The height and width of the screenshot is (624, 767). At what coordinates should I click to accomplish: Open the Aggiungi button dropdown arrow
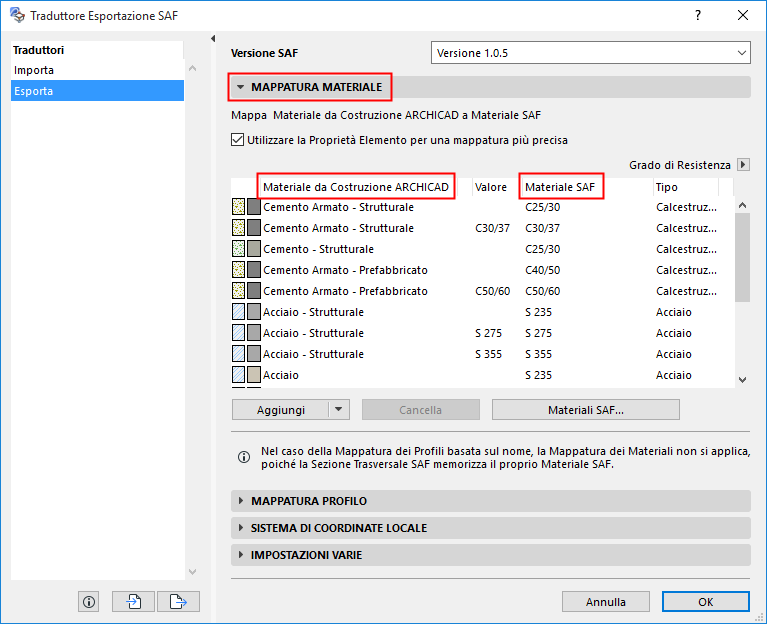338,409
